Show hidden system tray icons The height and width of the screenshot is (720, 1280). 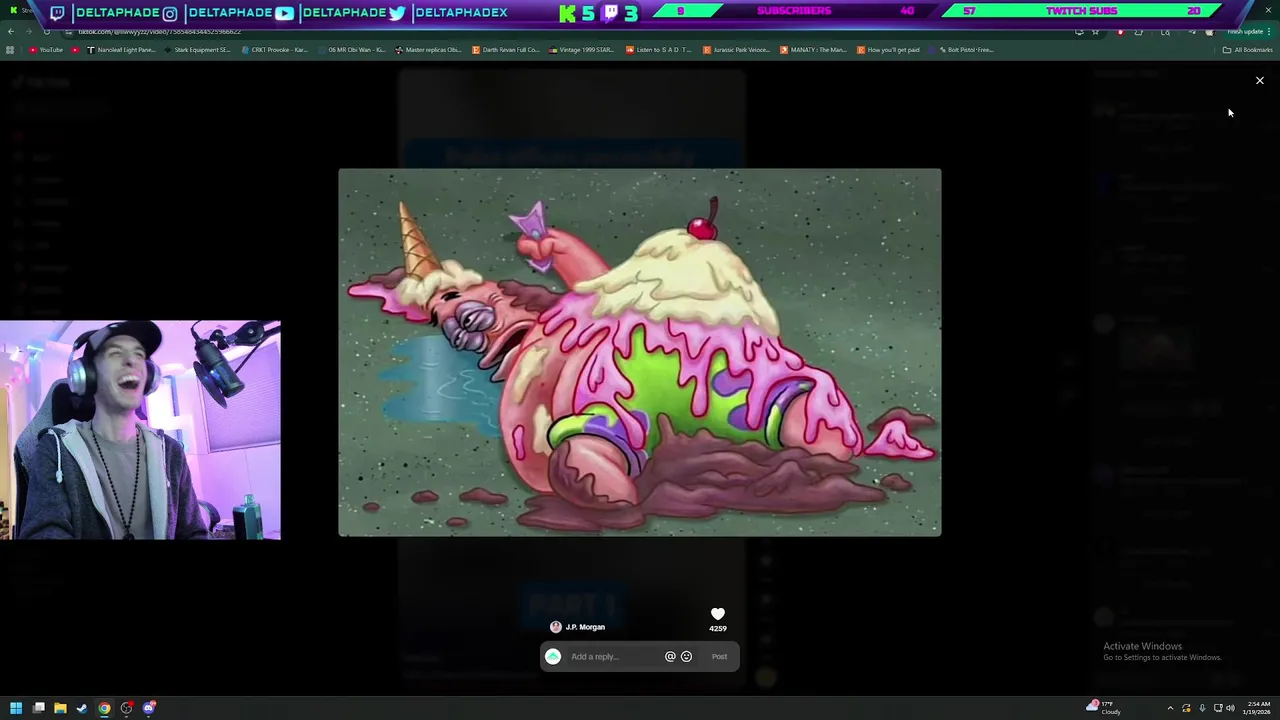1170,708
